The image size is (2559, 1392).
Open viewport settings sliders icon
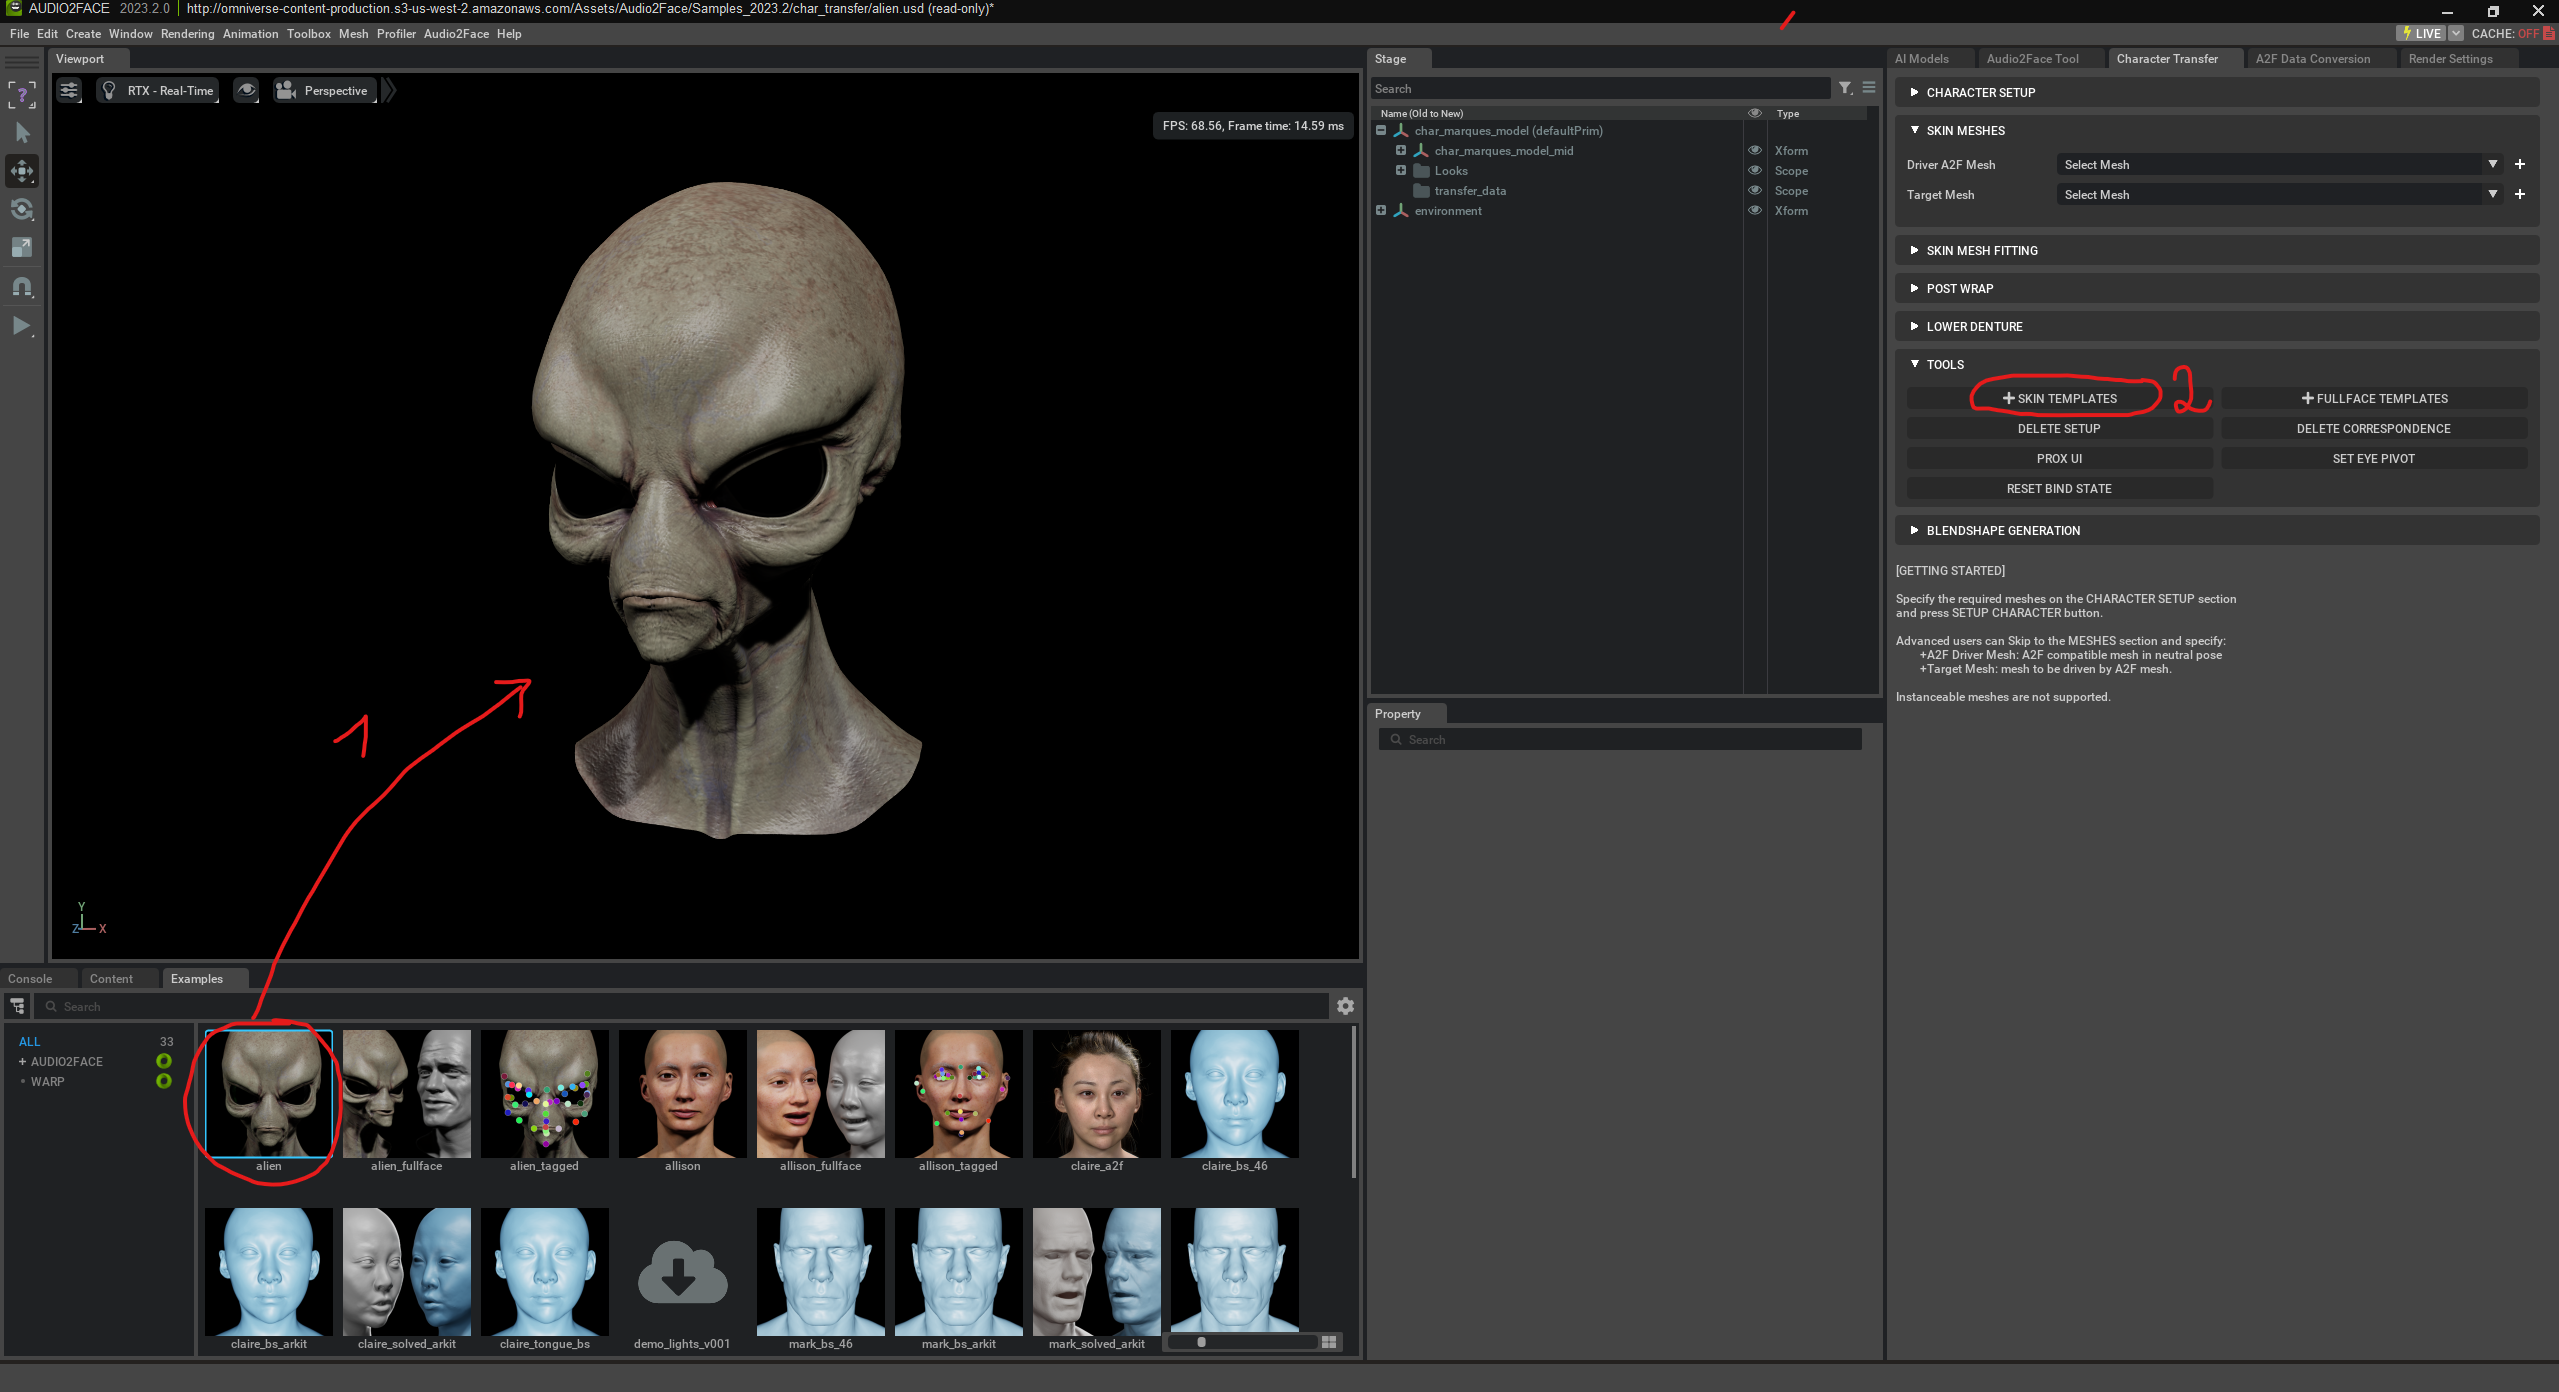click(69, 91)
